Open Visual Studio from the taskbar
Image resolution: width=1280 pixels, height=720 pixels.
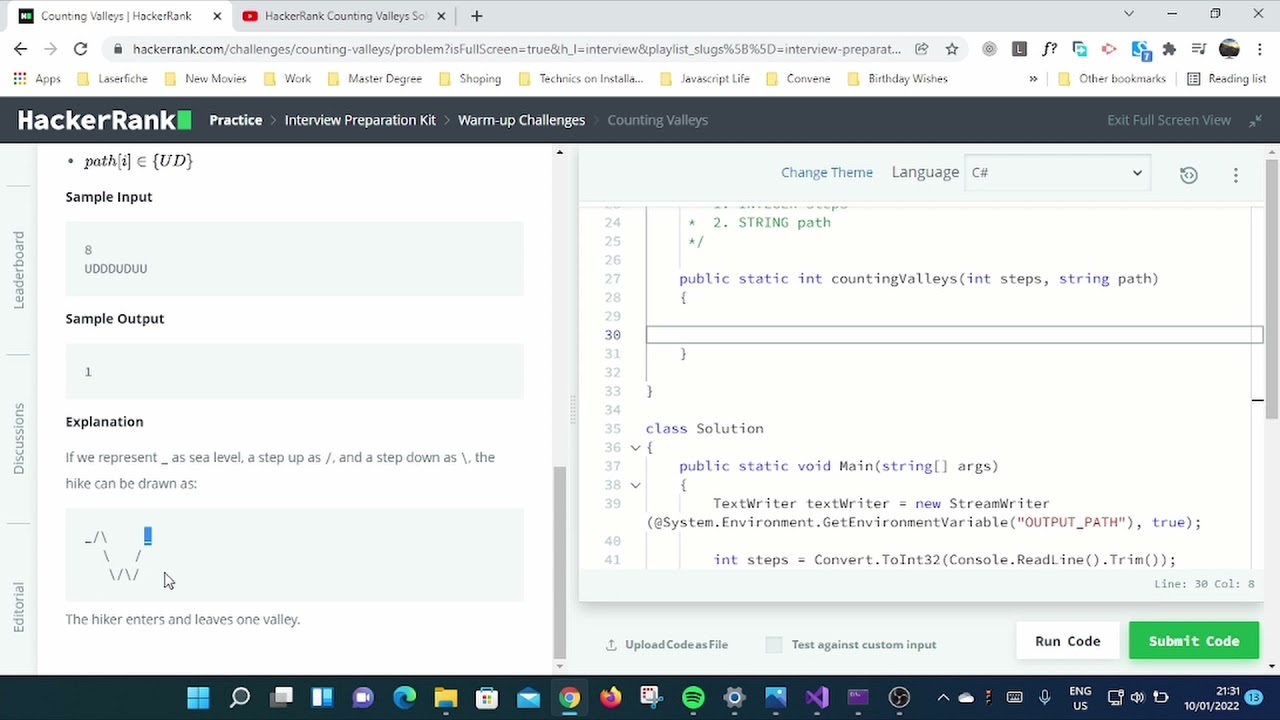[x=817, y=697]
